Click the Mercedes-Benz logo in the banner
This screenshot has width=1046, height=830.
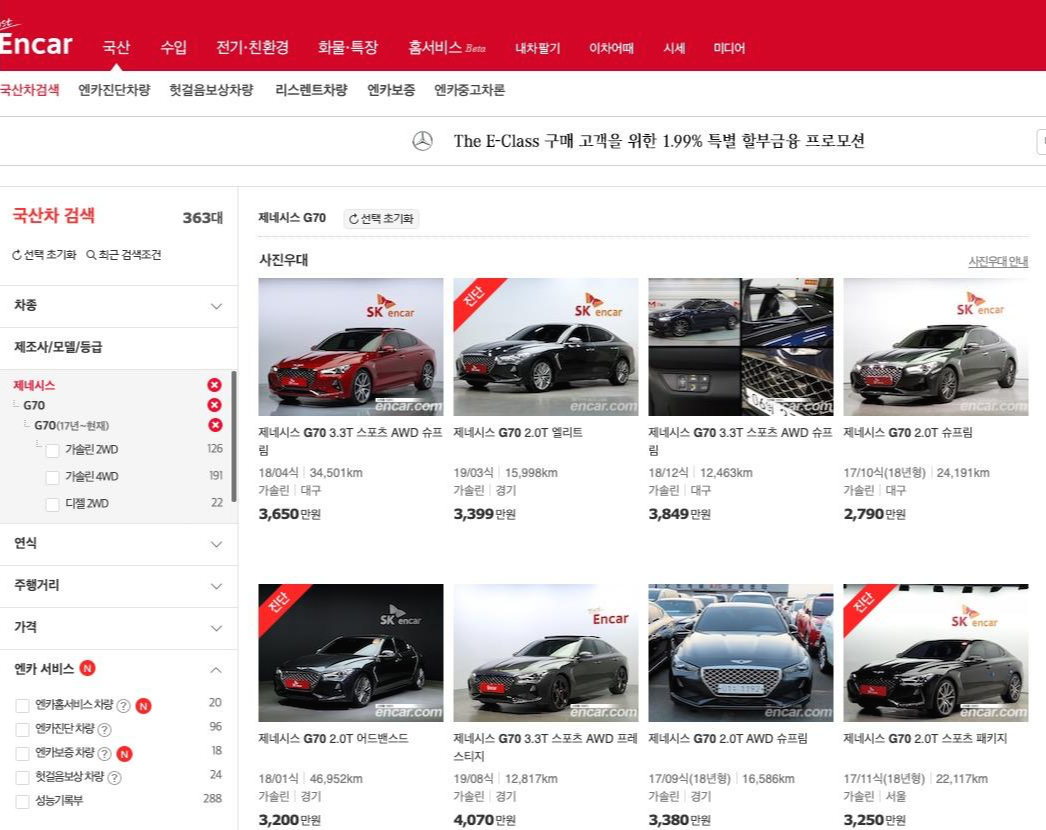(422, 141)
